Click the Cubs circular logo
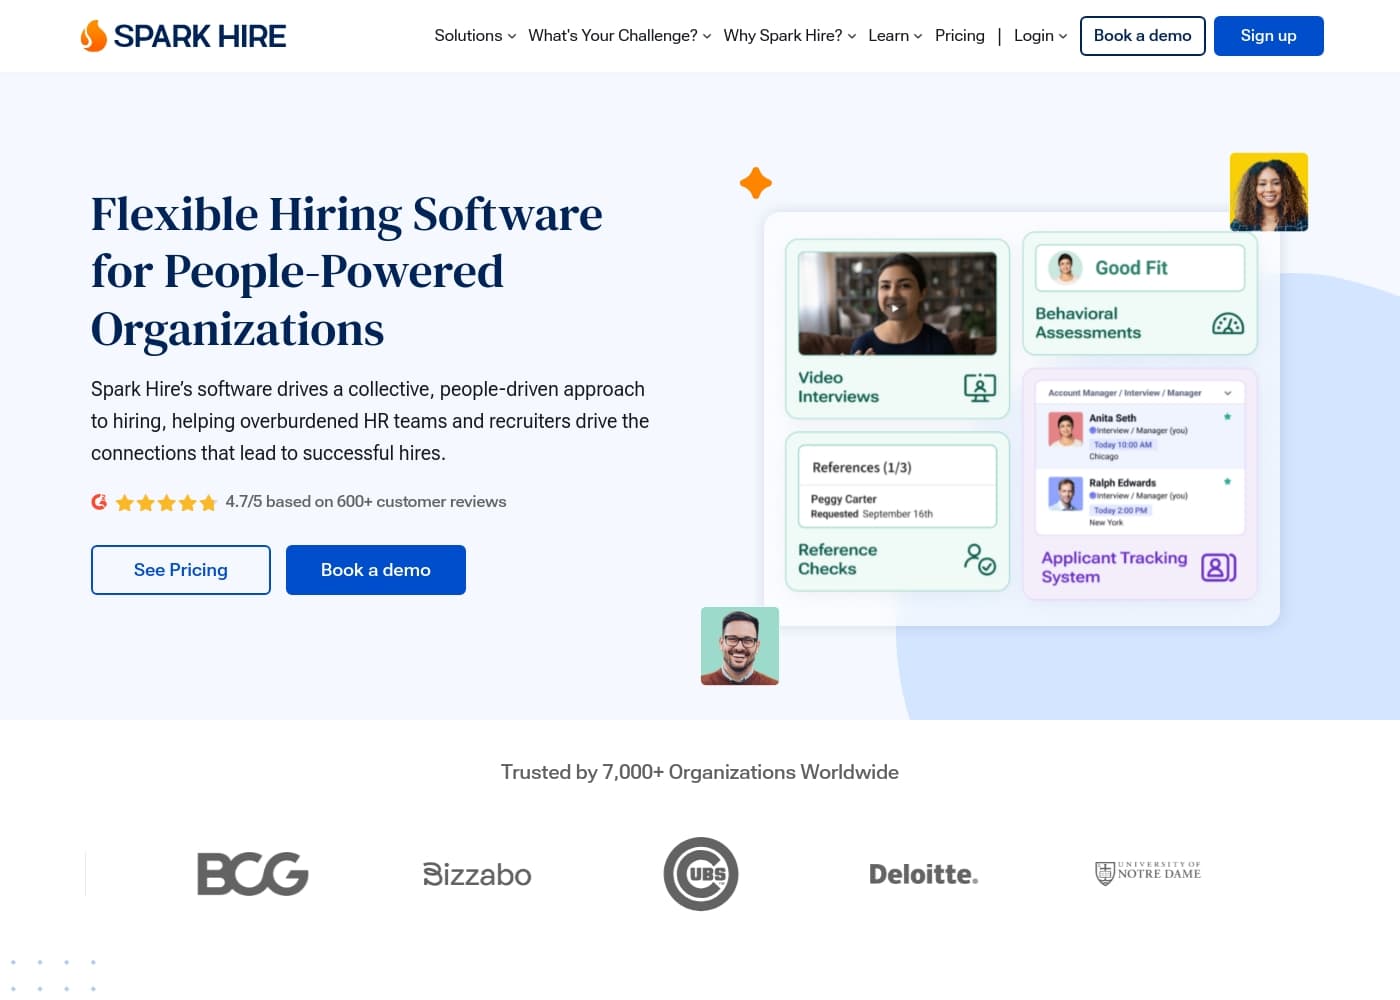 tap(701, 874)
